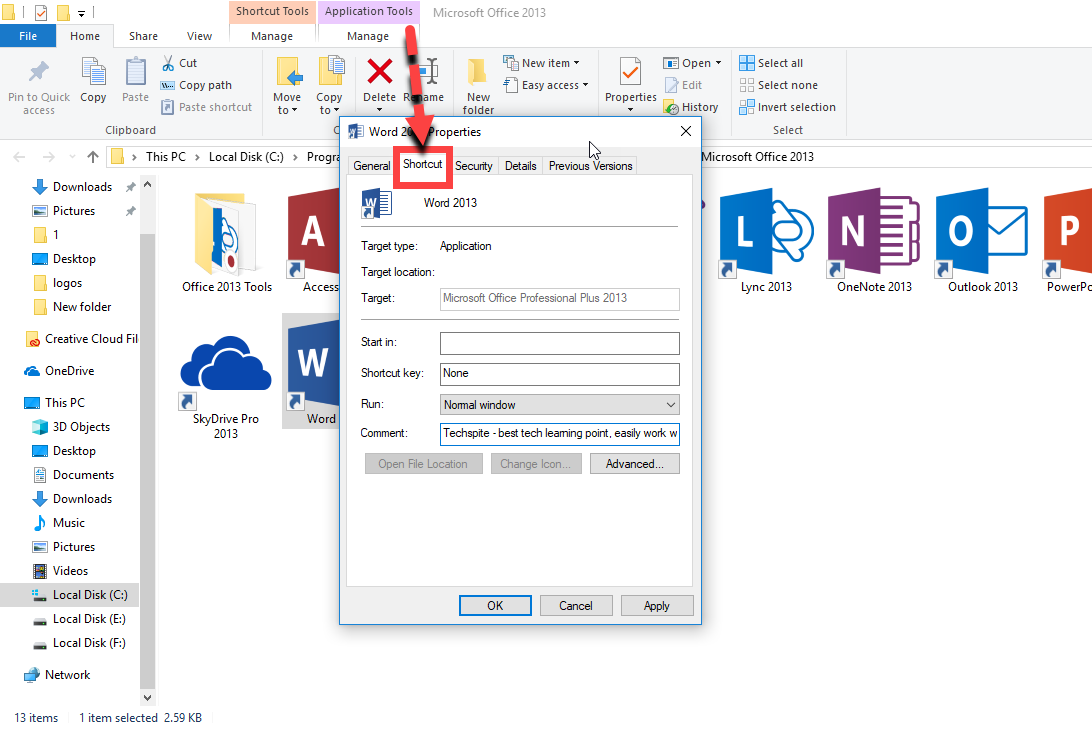
Task: Click the Properties ribbon icon
Action: pos(630,73)
